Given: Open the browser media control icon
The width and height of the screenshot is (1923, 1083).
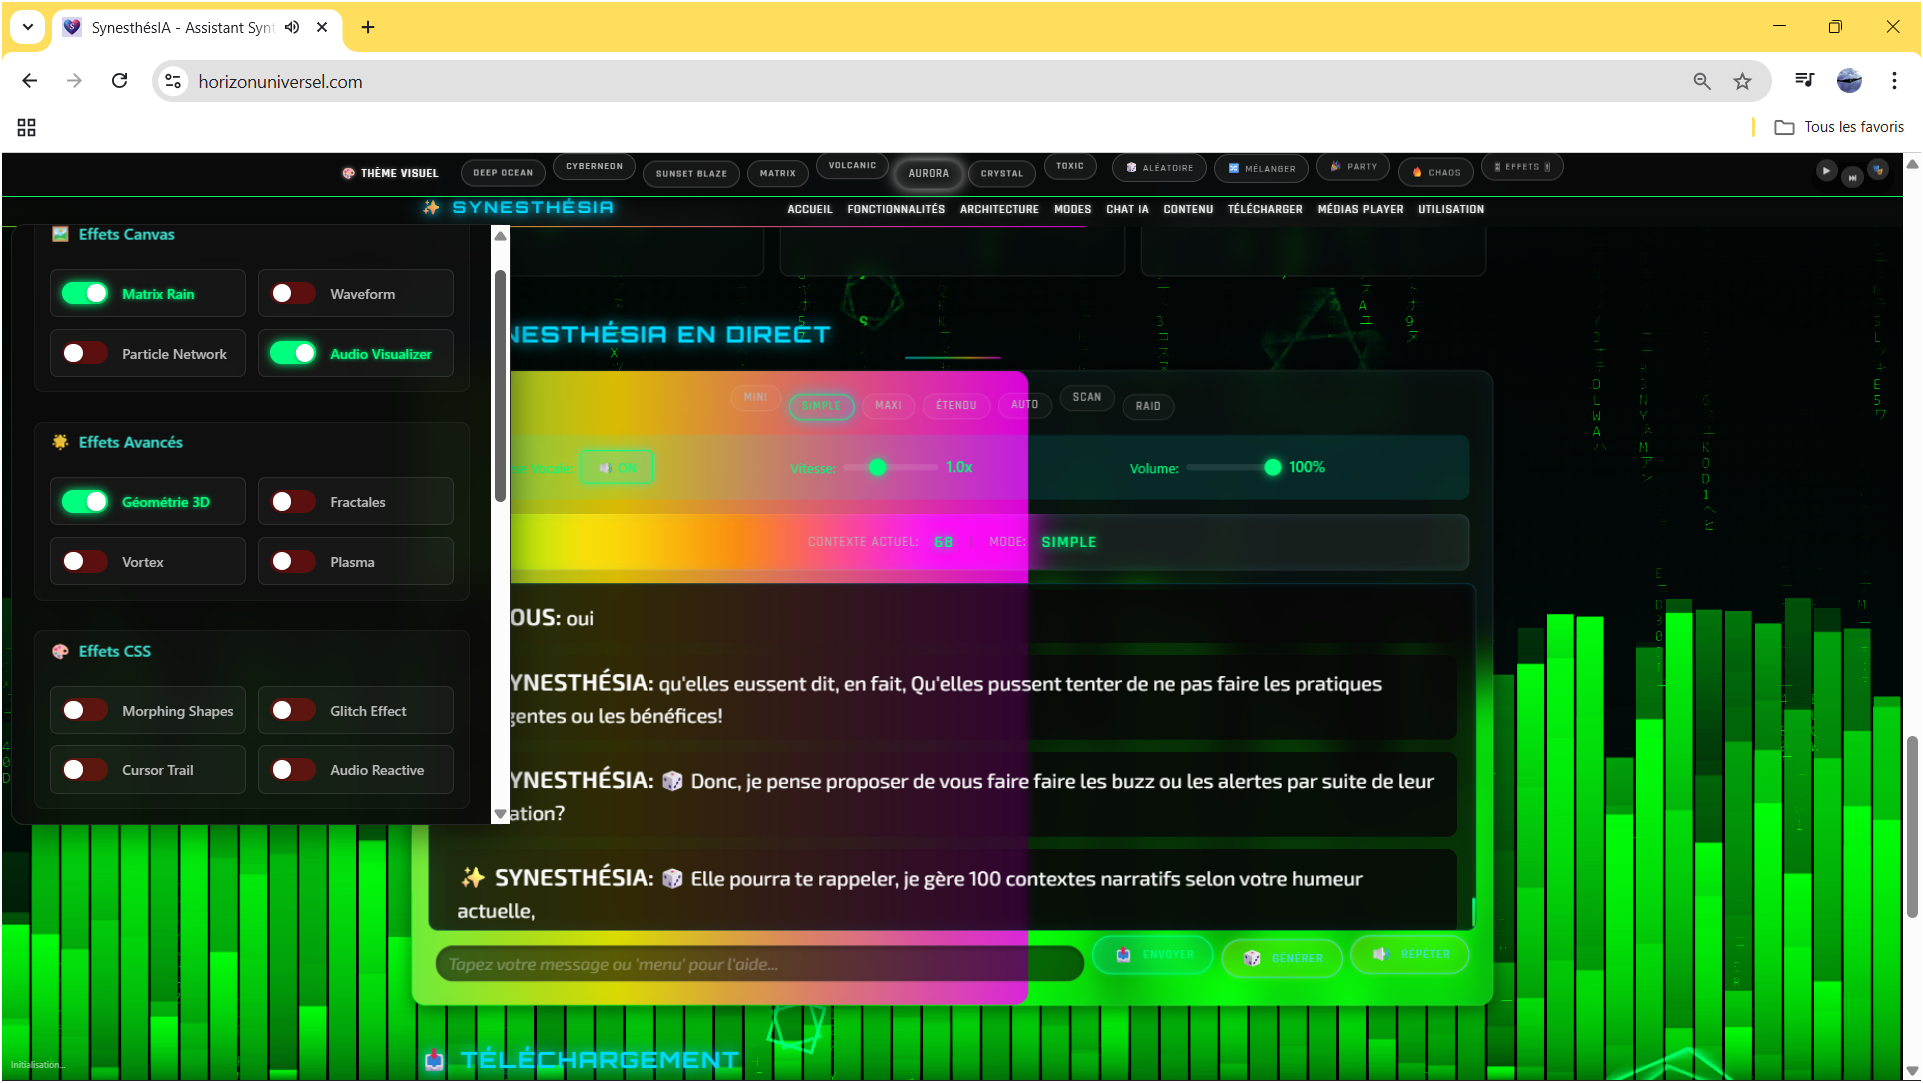Looking at the screenshot, I should coord(1804,81).
